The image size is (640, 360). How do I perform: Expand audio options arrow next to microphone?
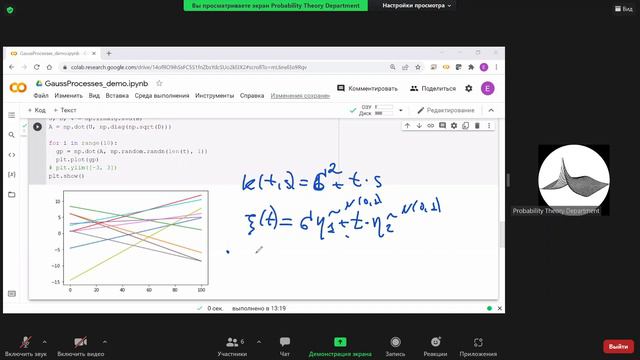(44, 342)
